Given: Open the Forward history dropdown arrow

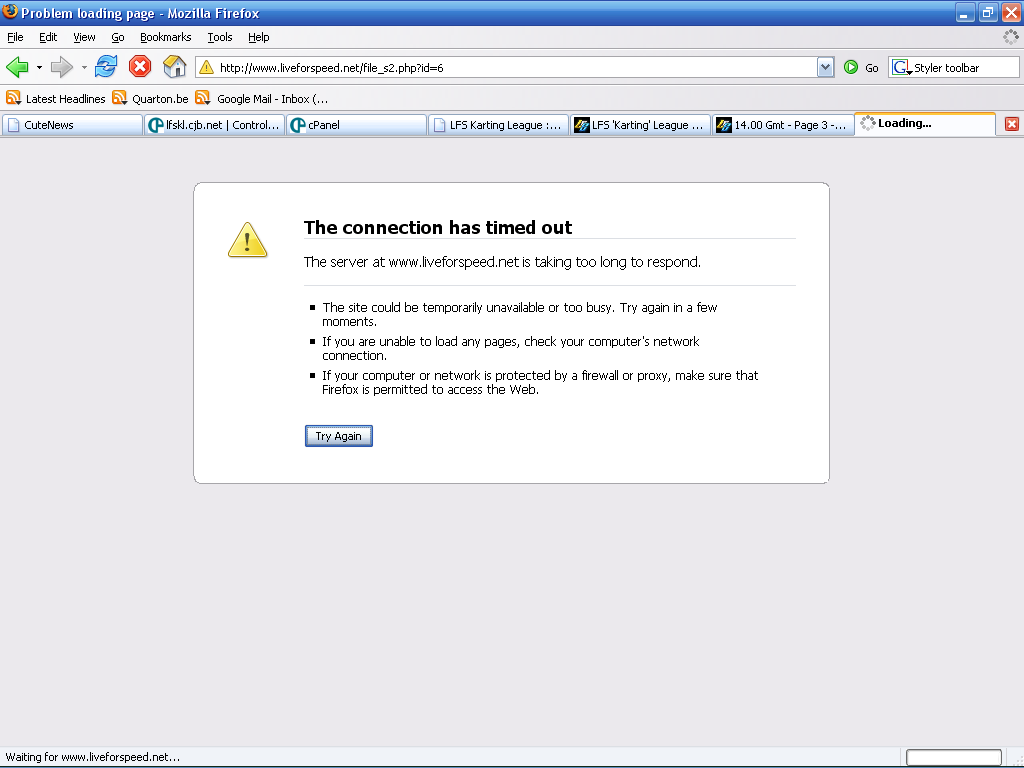Looking at the screenshot, I should click(x=84, y=67).
